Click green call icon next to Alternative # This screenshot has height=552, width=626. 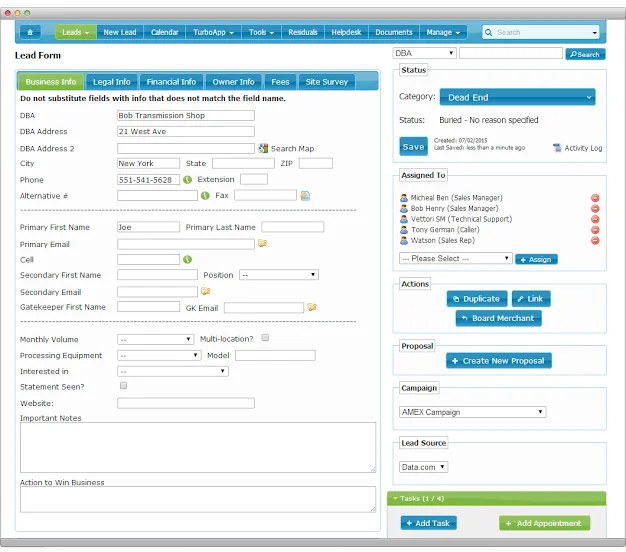pyautogui.click(x=205, y=196)
